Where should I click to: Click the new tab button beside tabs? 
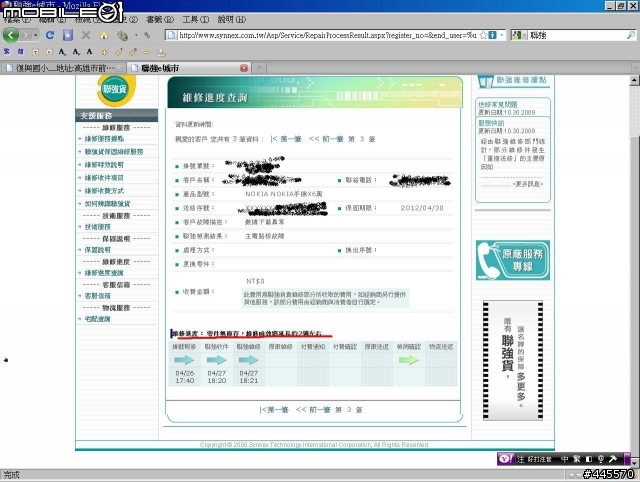[259, 68]
